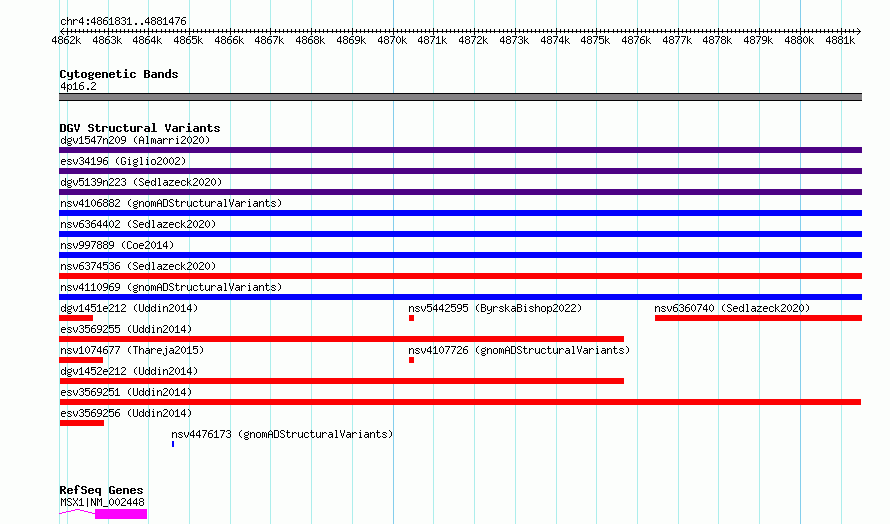The height and width of the screenshot is (524, 890).
Task: Click the 4870k ruler label
Action: pos(392,40)
